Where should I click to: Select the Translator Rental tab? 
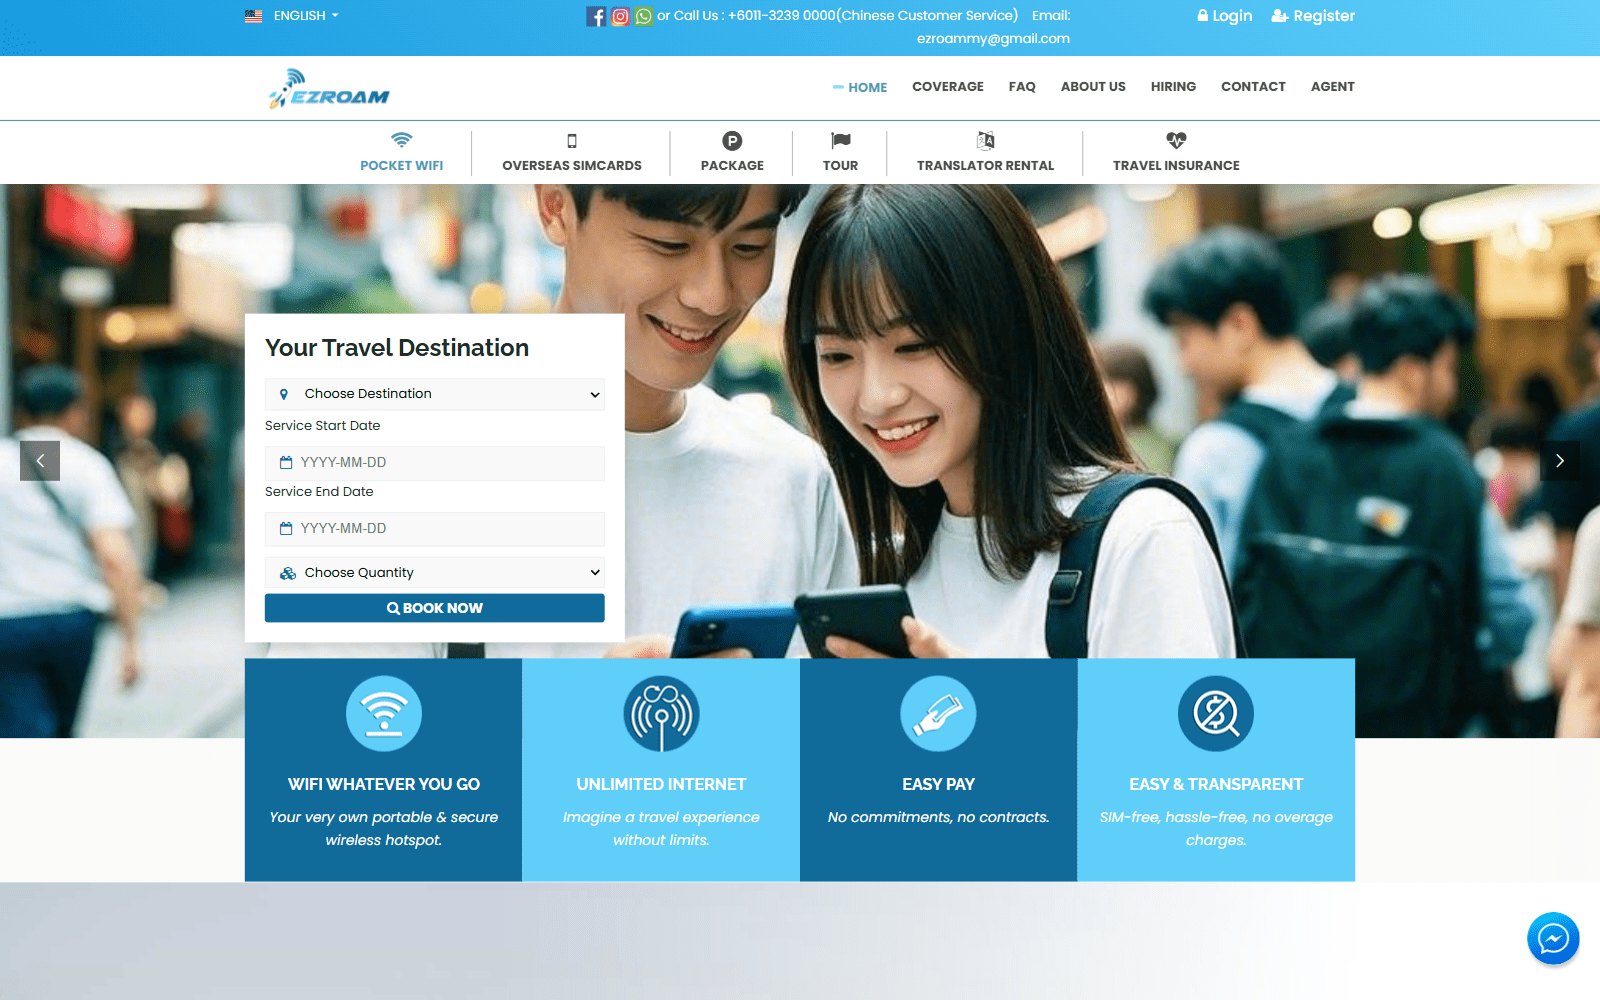[985, 153]
